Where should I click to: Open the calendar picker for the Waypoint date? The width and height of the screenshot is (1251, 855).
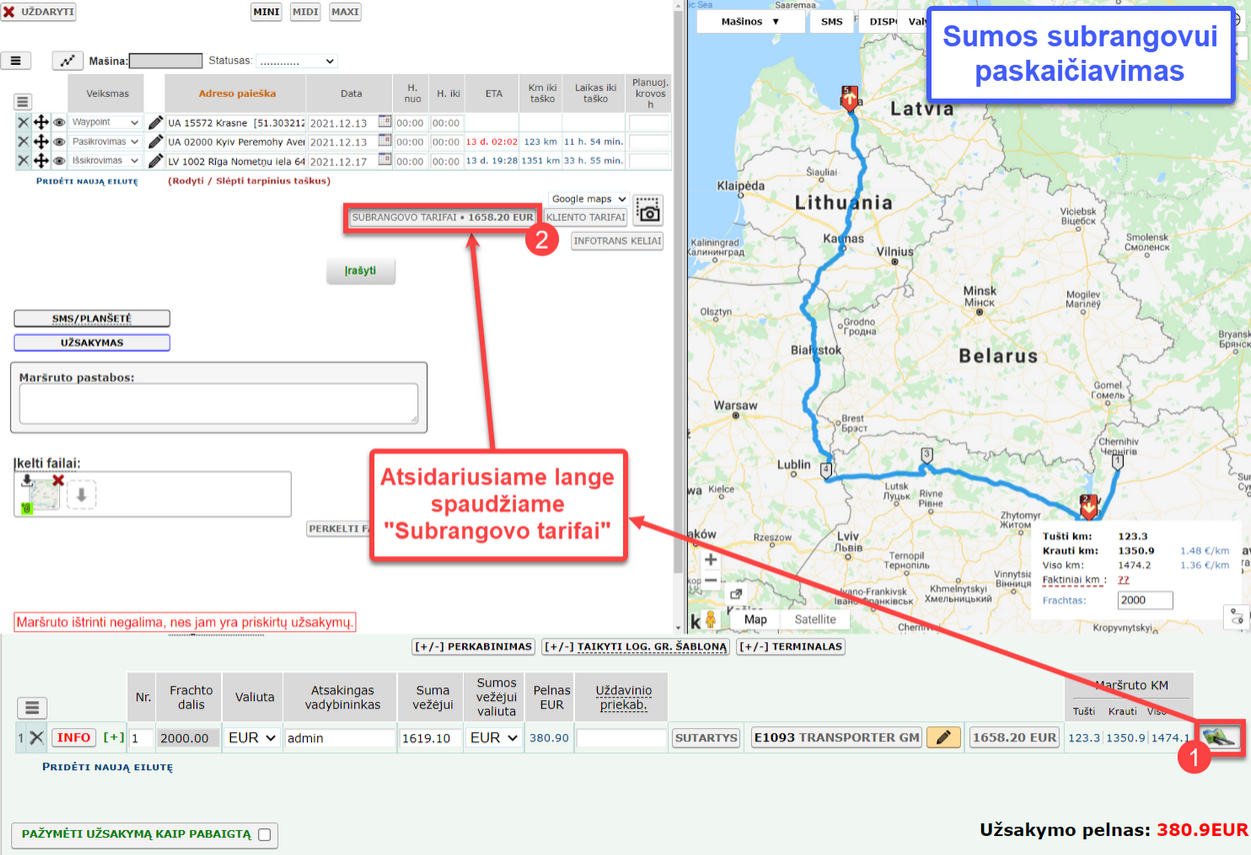point(385,122)
